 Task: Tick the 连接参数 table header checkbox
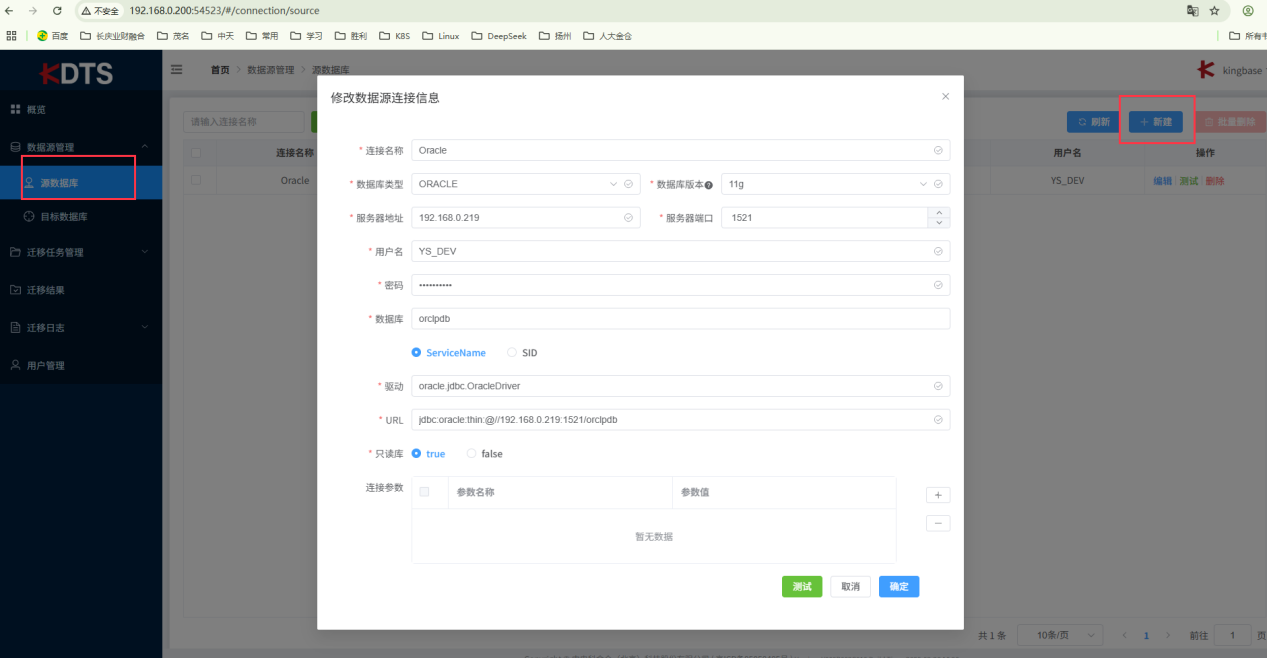(x=425, y=492)
